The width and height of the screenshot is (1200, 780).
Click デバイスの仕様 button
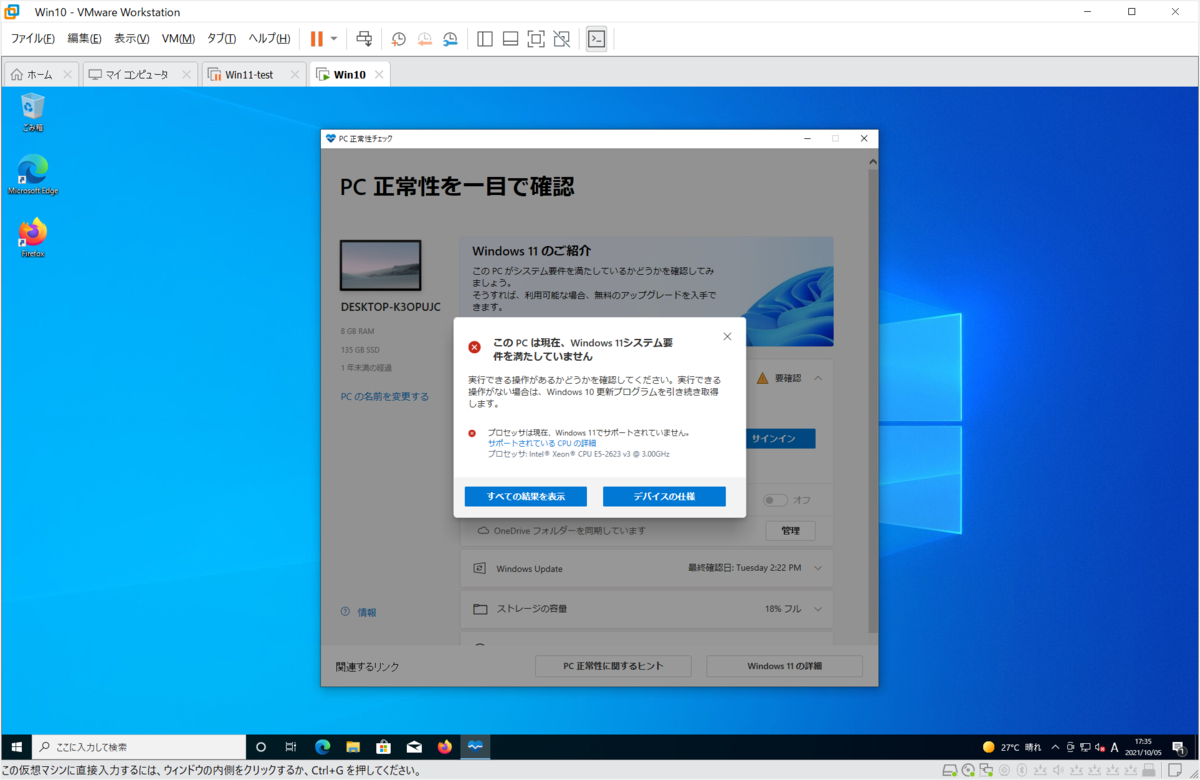664,497
